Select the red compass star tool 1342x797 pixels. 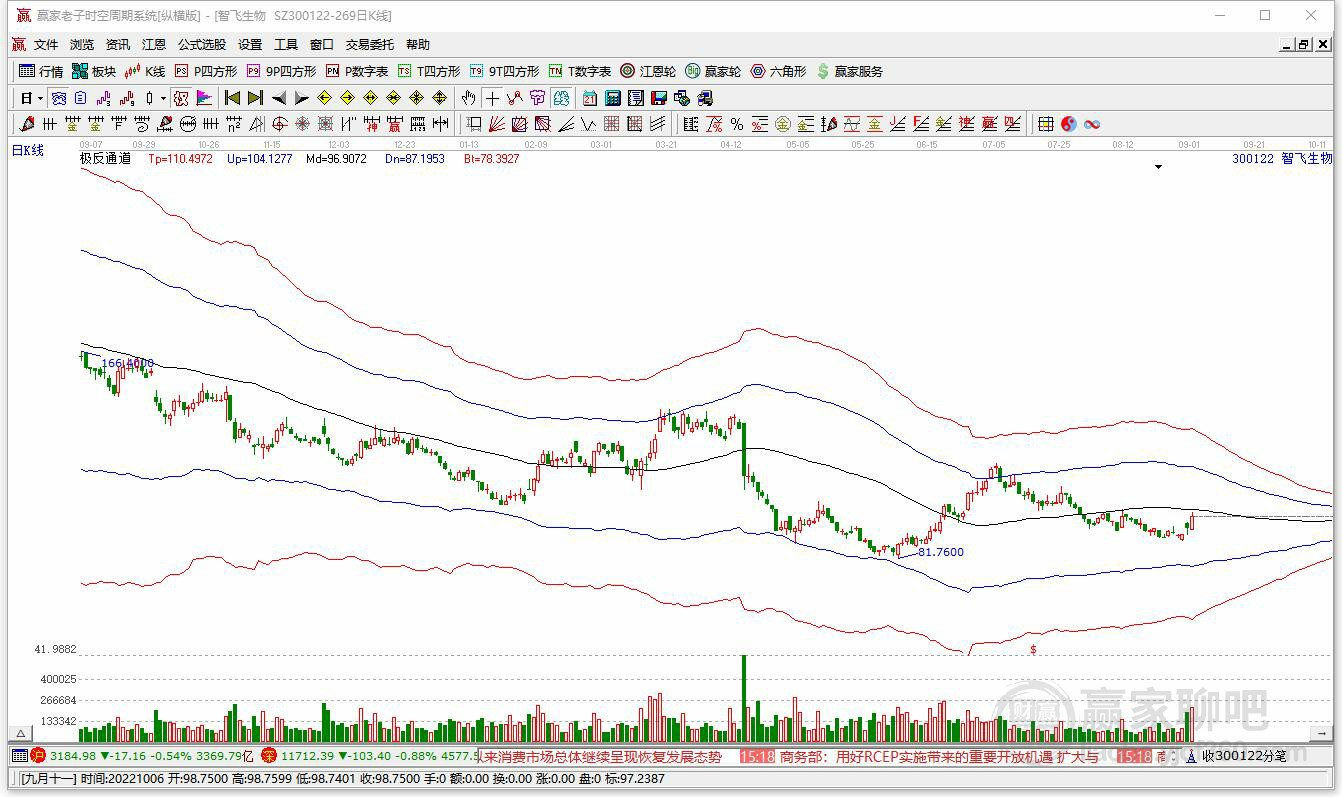(303, 124)
